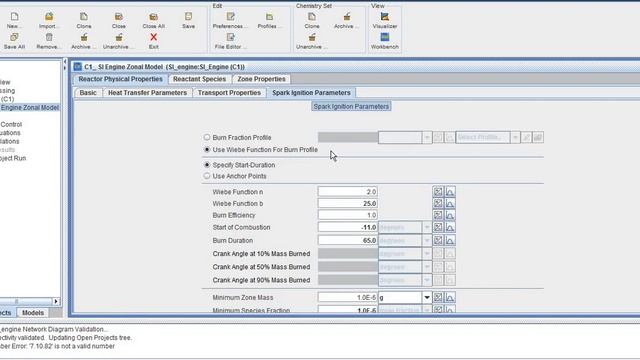Open Burn Fraction Profile units dropdown
This screenshot has height=360, width=640.
[x=427, y=138]
